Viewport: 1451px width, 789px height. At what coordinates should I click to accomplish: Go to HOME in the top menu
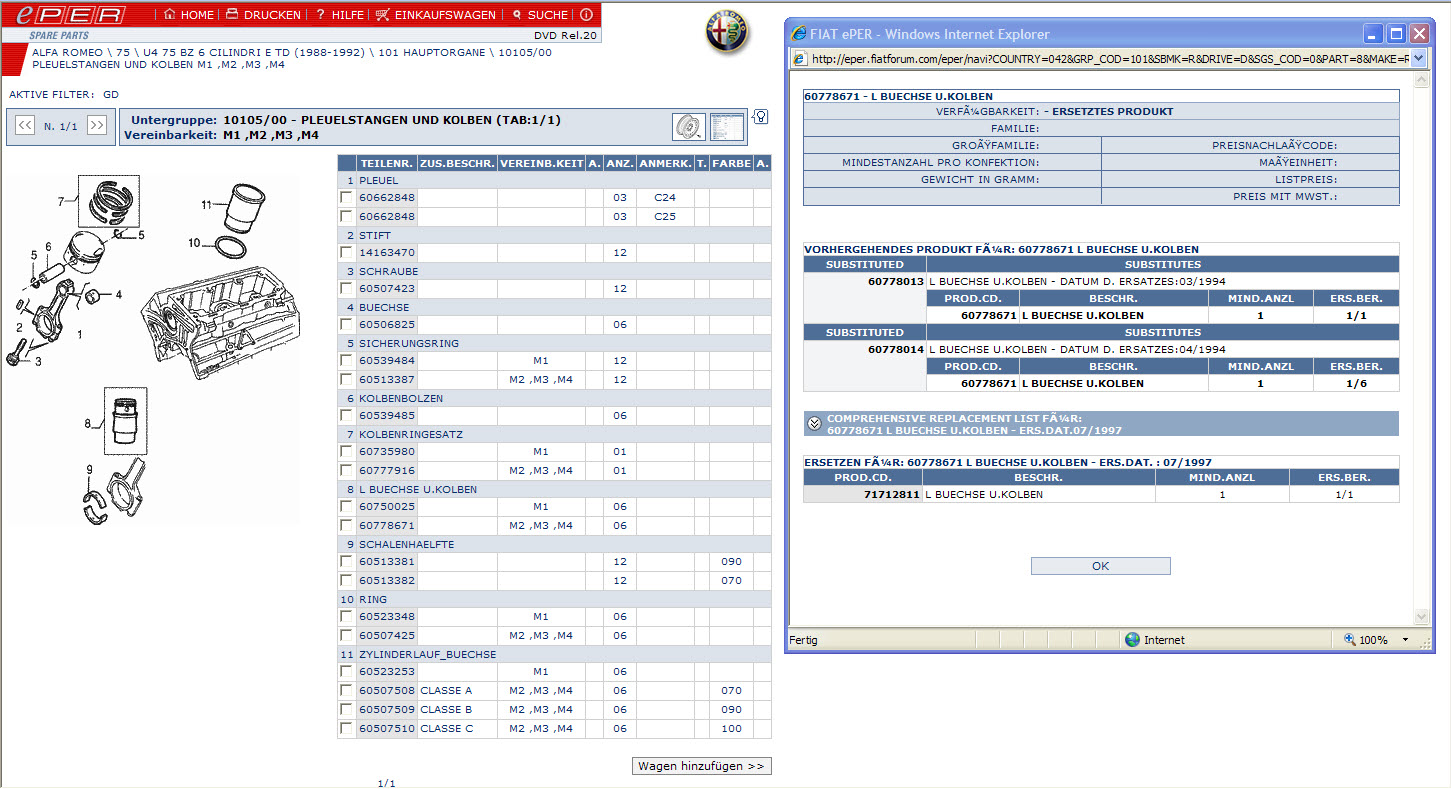pyautogui.click(x=189, y=15)
